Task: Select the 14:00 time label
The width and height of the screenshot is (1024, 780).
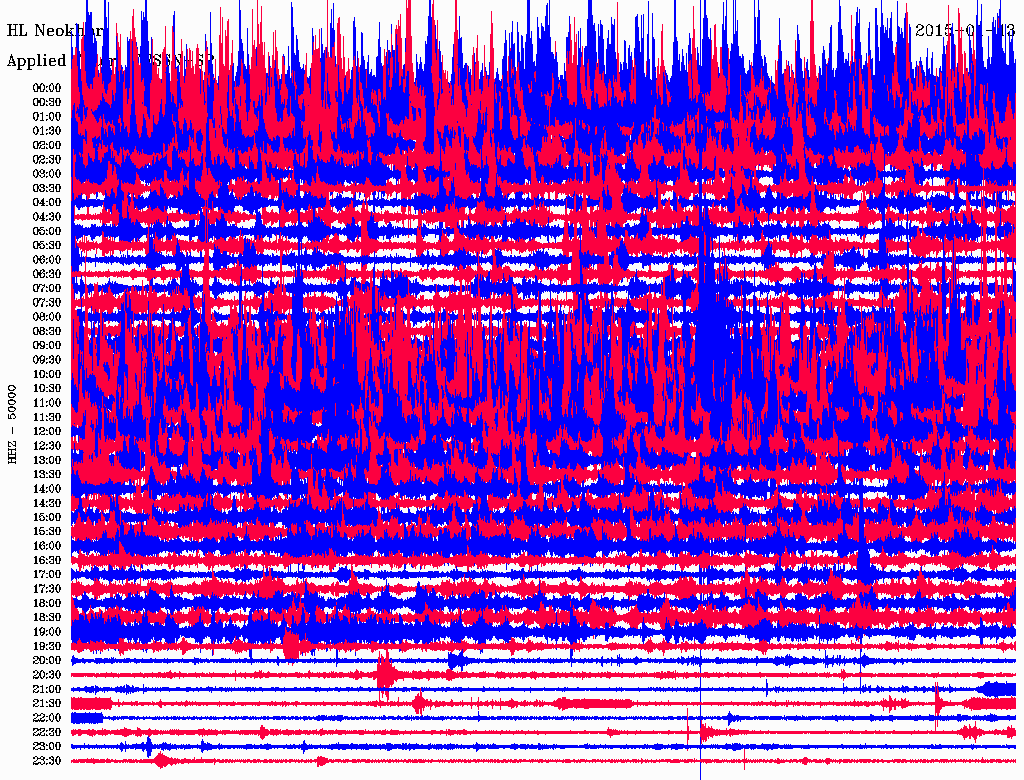Action: (x=47, y=489)
